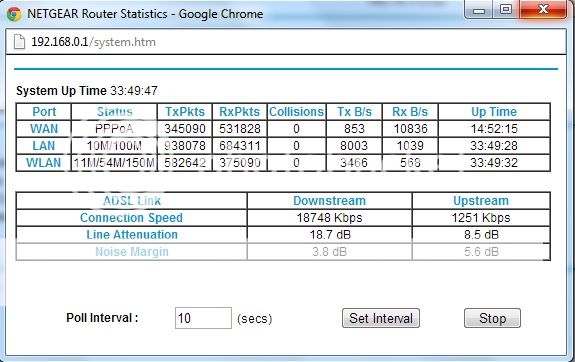Click the WAN port row label
The height and width of the screenshot is (362, 575).
[44, 129]
